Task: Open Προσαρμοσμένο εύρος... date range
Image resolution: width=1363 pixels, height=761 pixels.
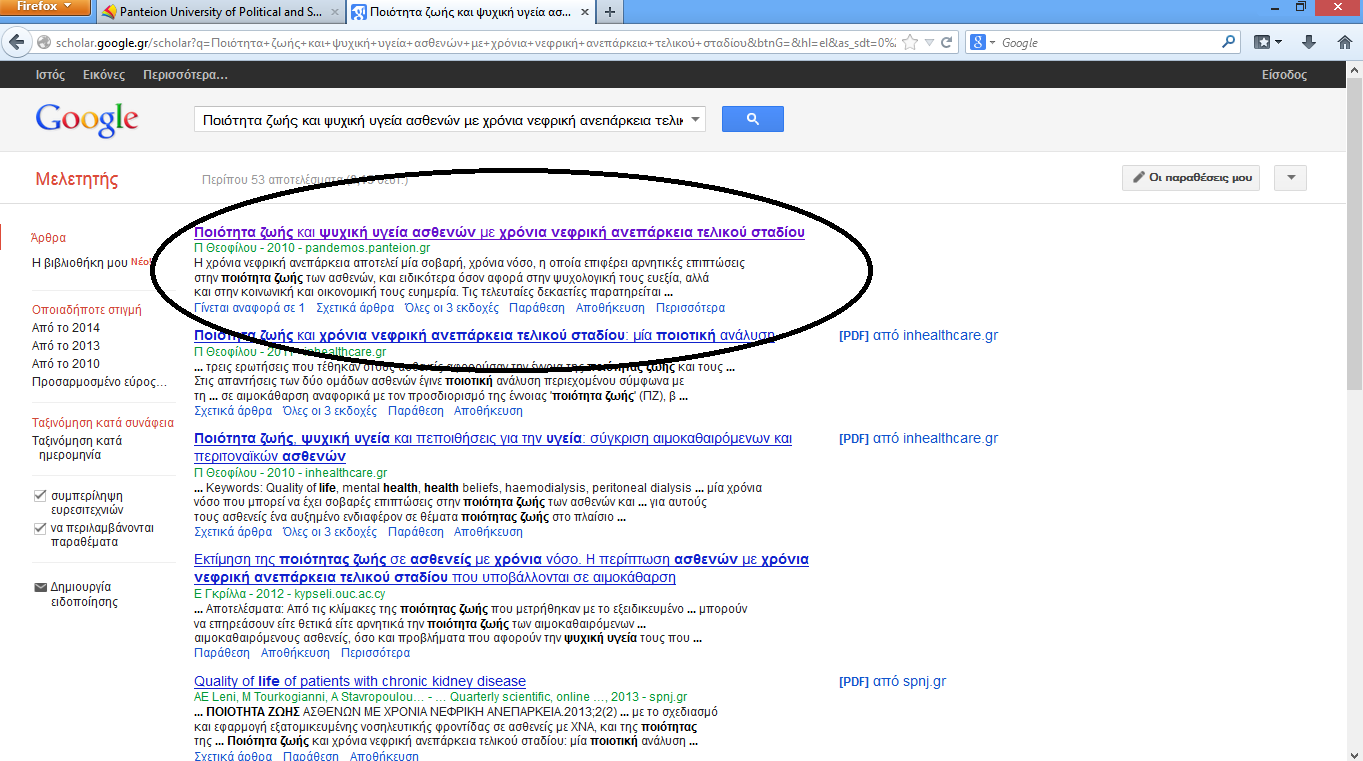Action: click(99, 382)
